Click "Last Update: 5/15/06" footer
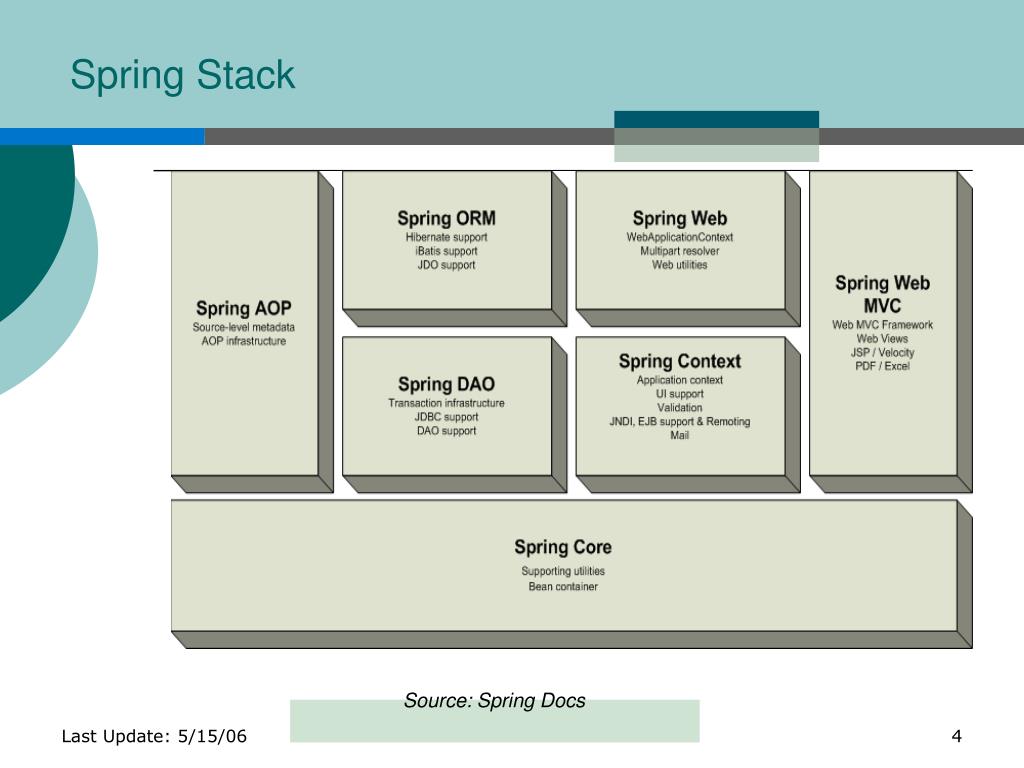The image size is (1024, 768). 154,737
